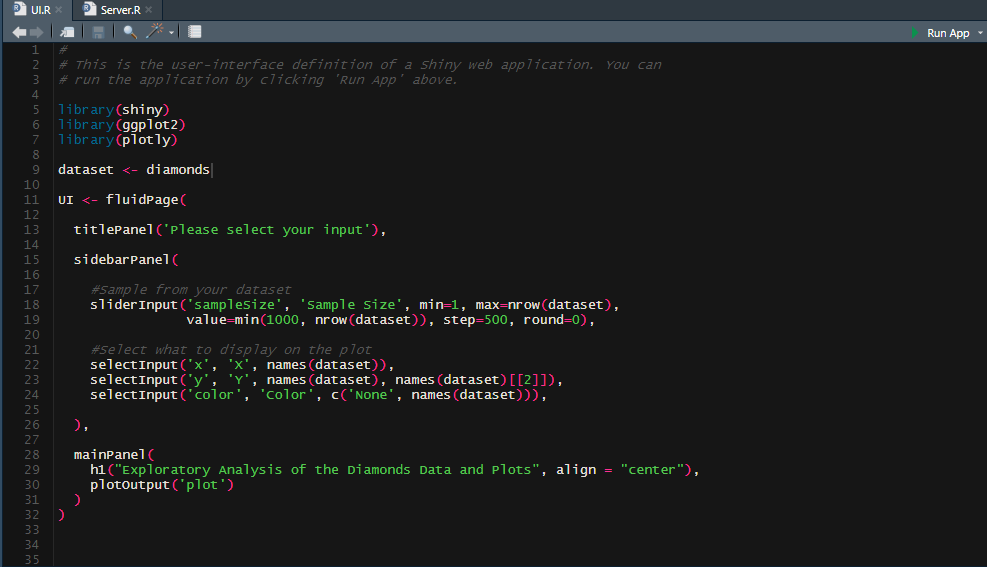
Task: Click line number 28 in gutter
Action: (x=31, y=455)
